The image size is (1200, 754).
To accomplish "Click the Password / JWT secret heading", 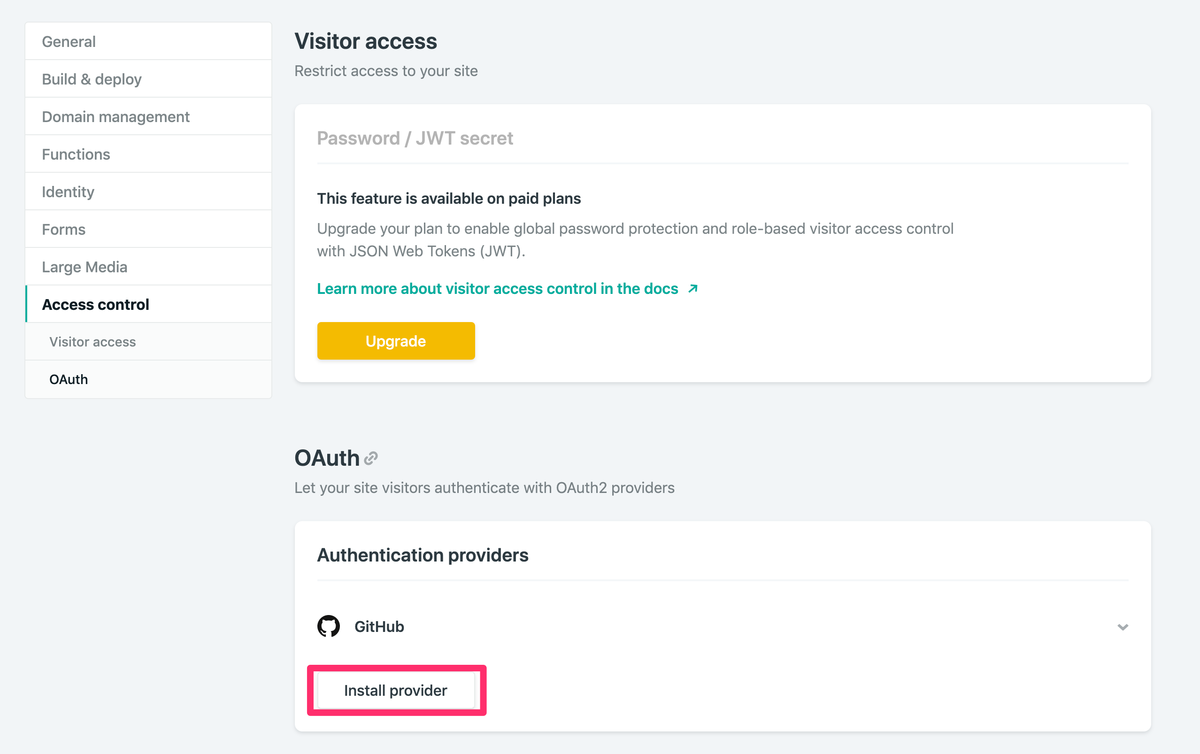I will click(415, 139).
